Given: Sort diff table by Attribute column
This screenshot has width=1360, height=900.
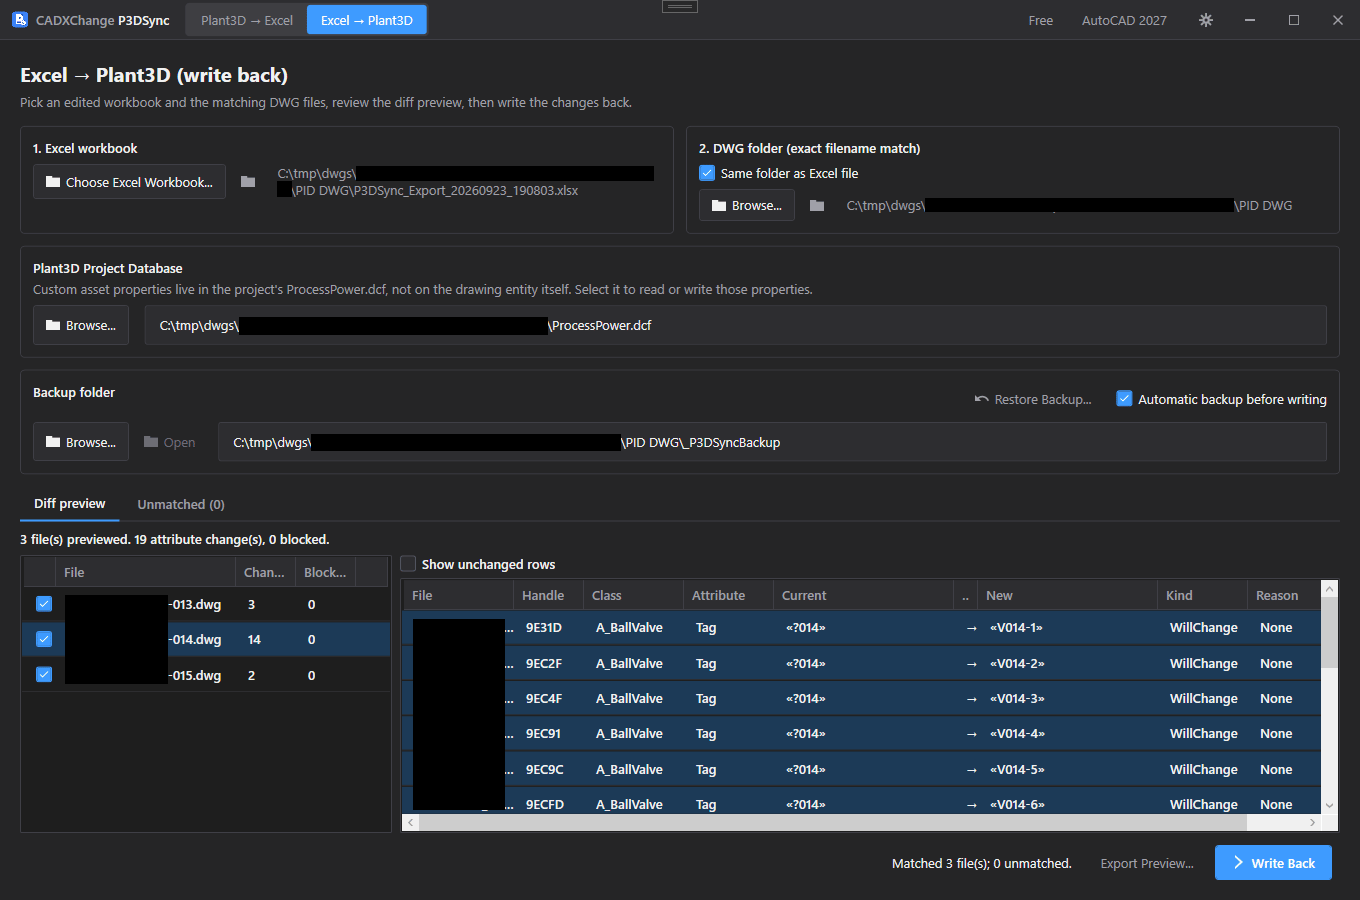Looking at the screenshot, I should (x=728, y=595).
